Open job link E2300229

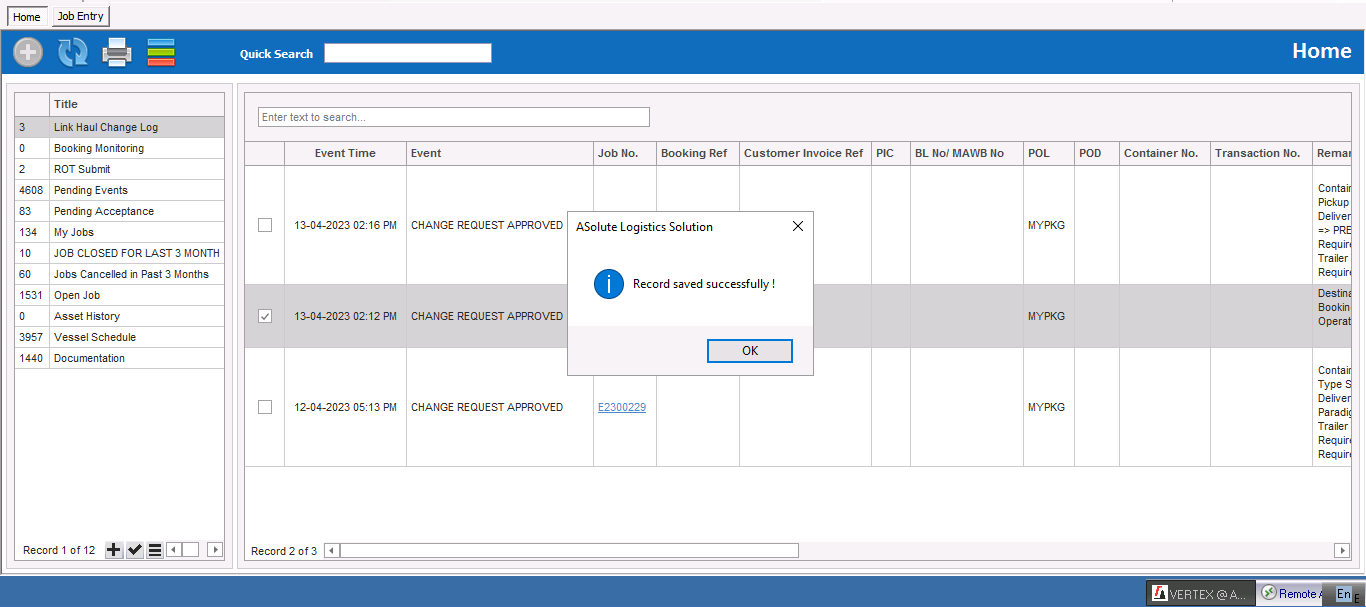coord(621,407)
